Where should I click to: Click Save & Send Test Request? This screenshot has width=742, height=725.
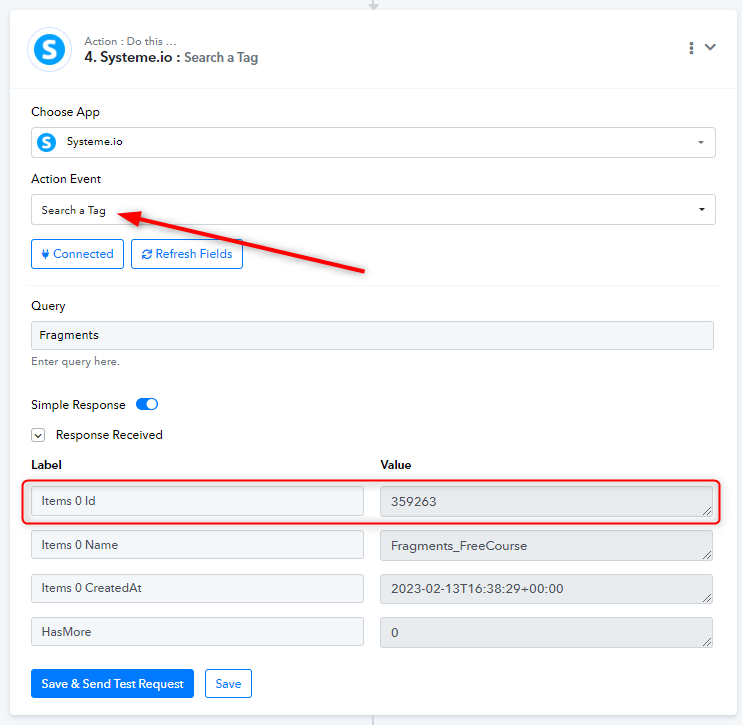click(113, 683)
